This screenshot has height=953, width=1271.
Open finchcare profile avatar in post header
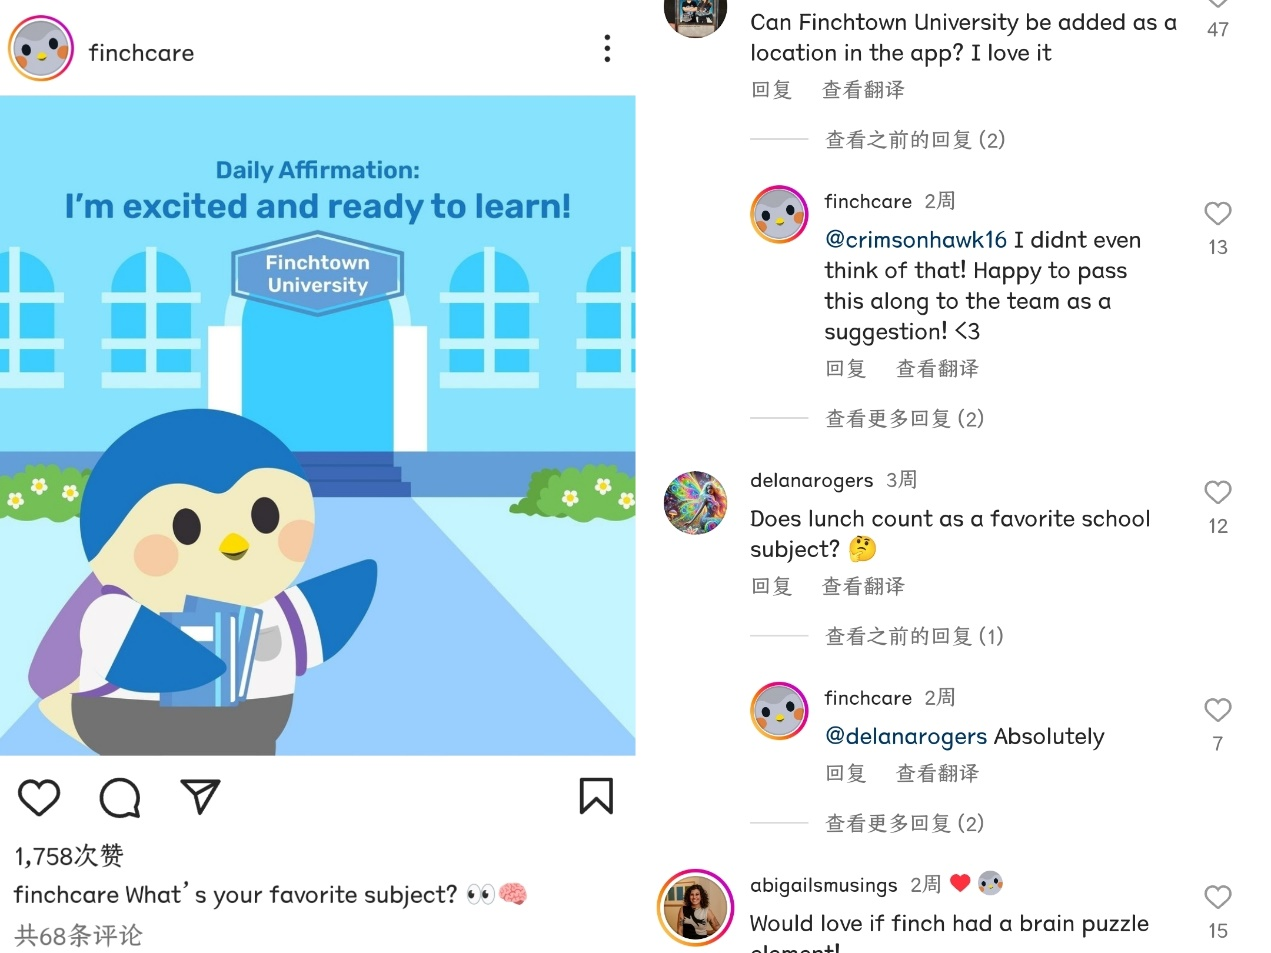tap(41, 49)
